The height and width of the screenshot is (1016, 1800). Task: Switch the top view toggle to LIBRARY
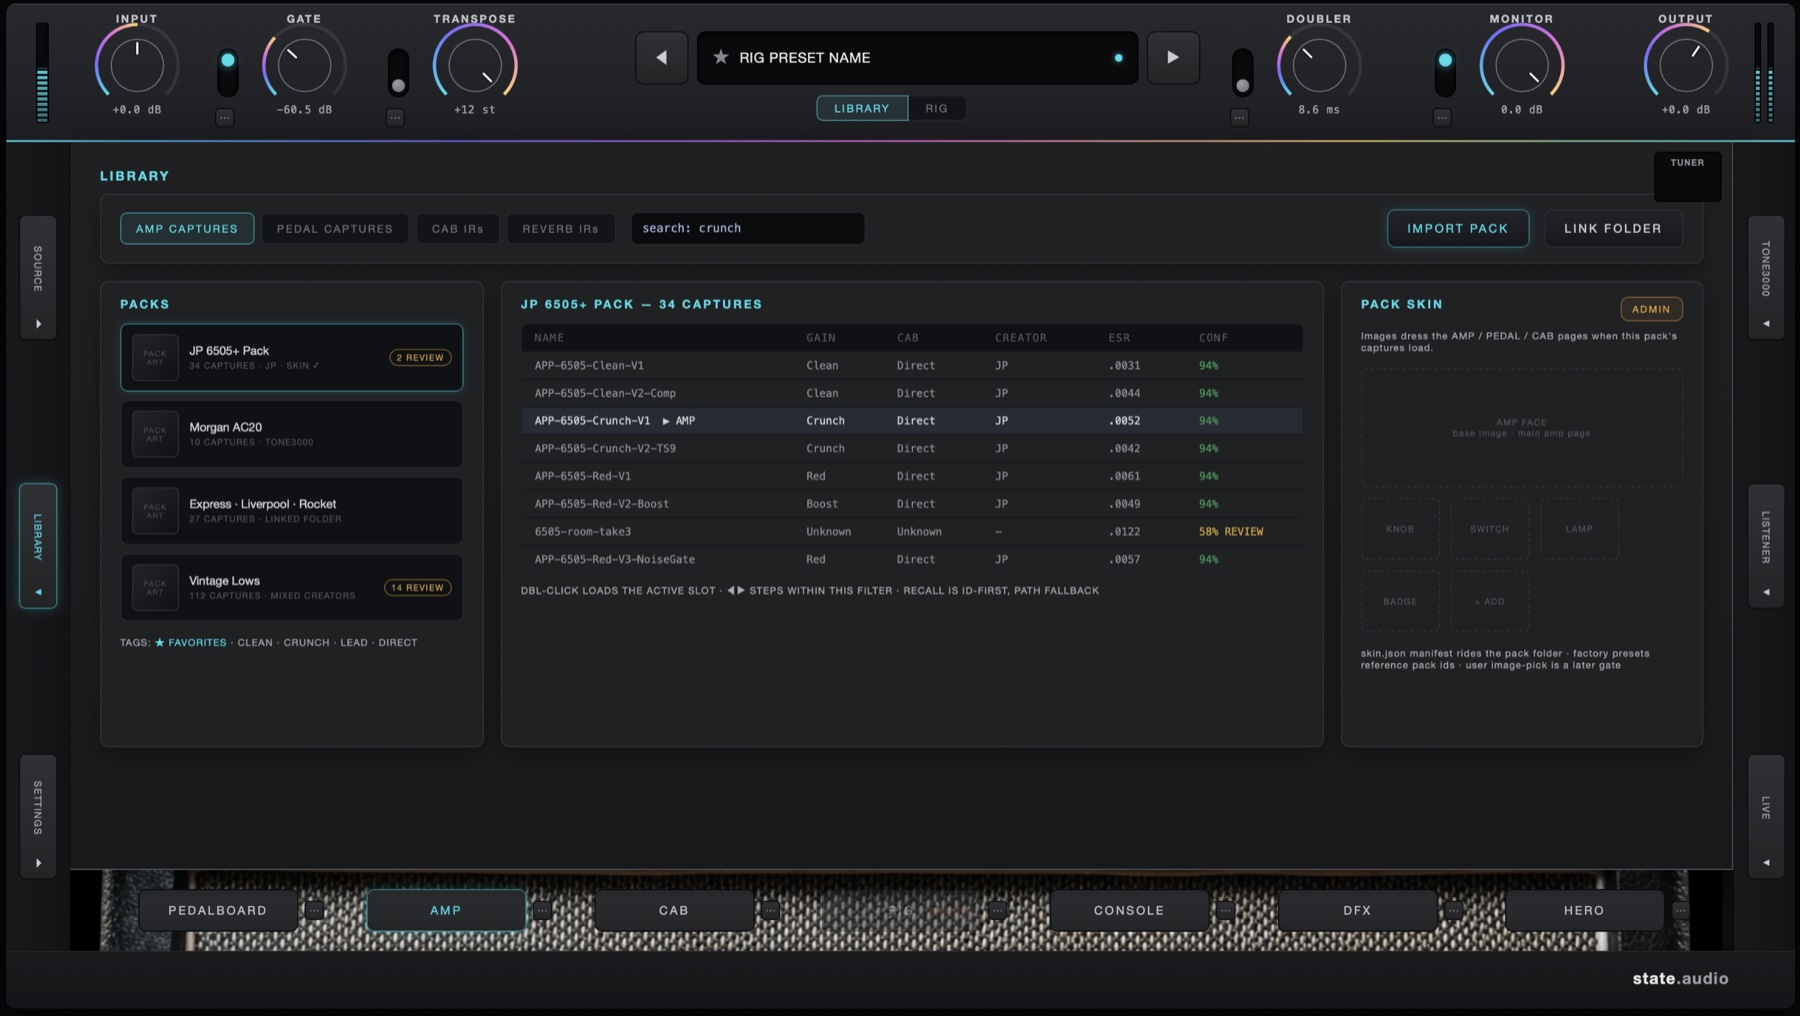coord(862,108)
